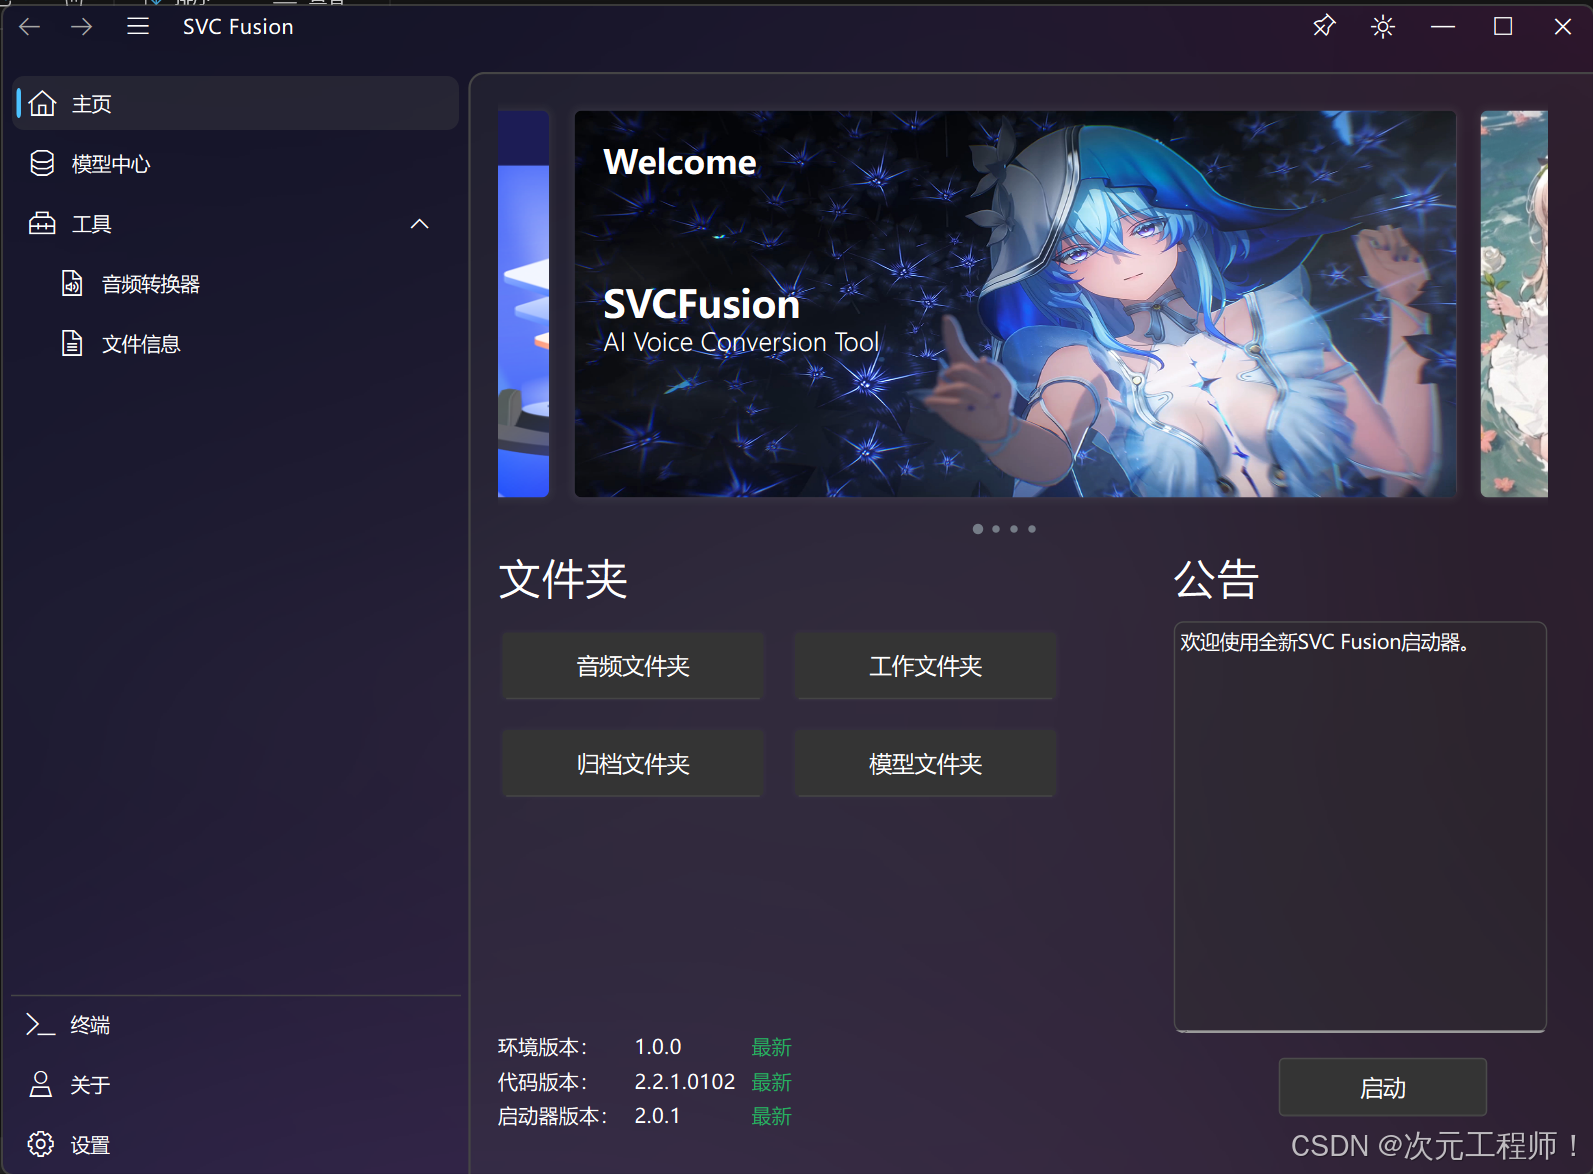
Task: Select the fourth carousel page dot
Action: 1032,529
